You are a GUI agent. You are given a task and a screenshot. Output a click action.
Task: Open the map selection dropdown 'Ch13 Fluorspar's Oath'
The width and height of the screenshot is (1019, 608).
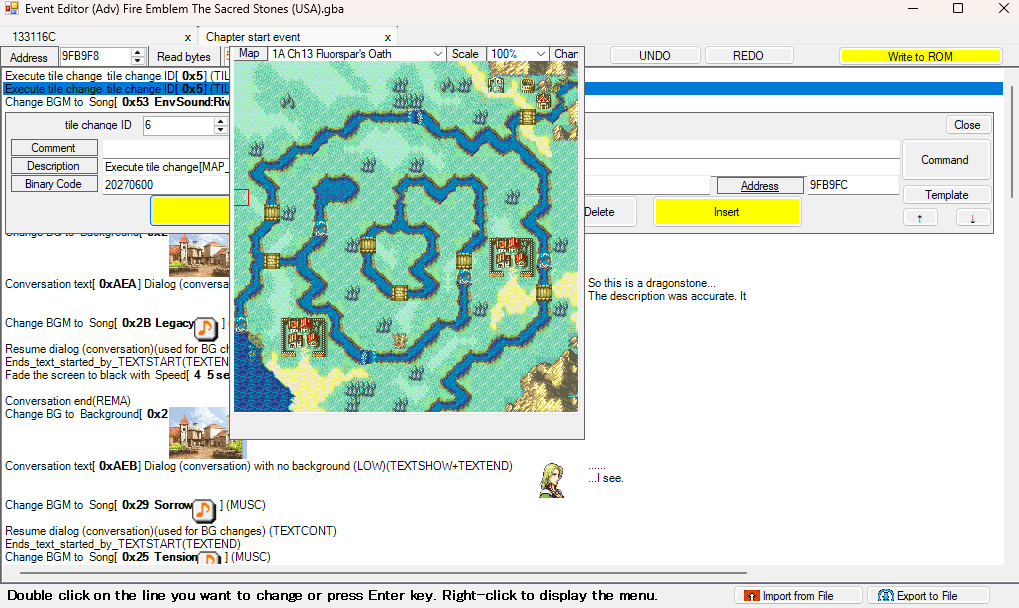point(357,54)
